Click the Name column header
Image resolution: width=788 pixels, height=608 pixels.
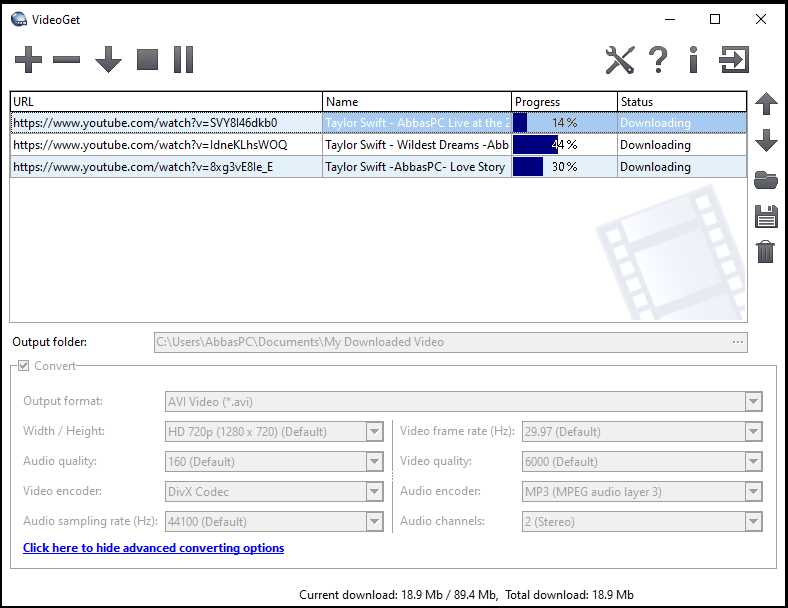pos(417,102)
